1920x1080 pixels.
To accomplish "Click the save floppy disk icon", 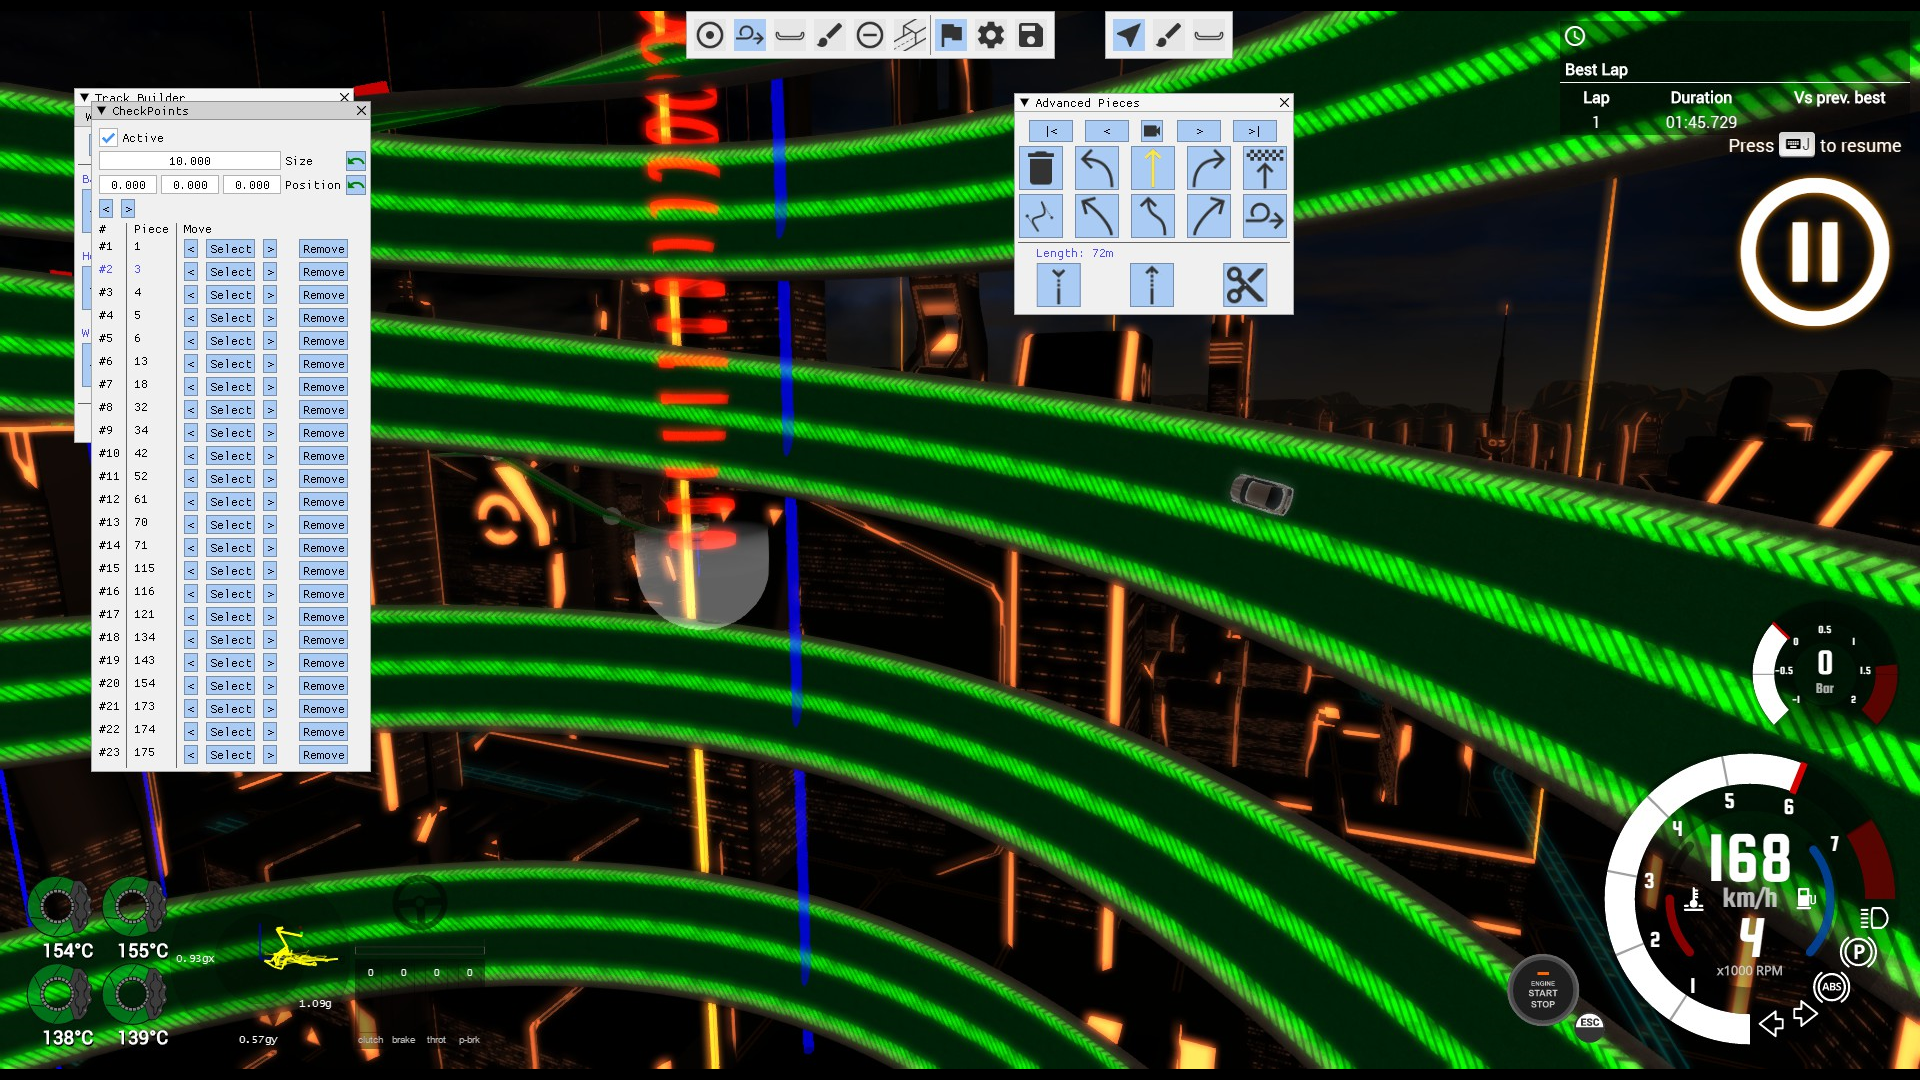I will coord(1031,36).
